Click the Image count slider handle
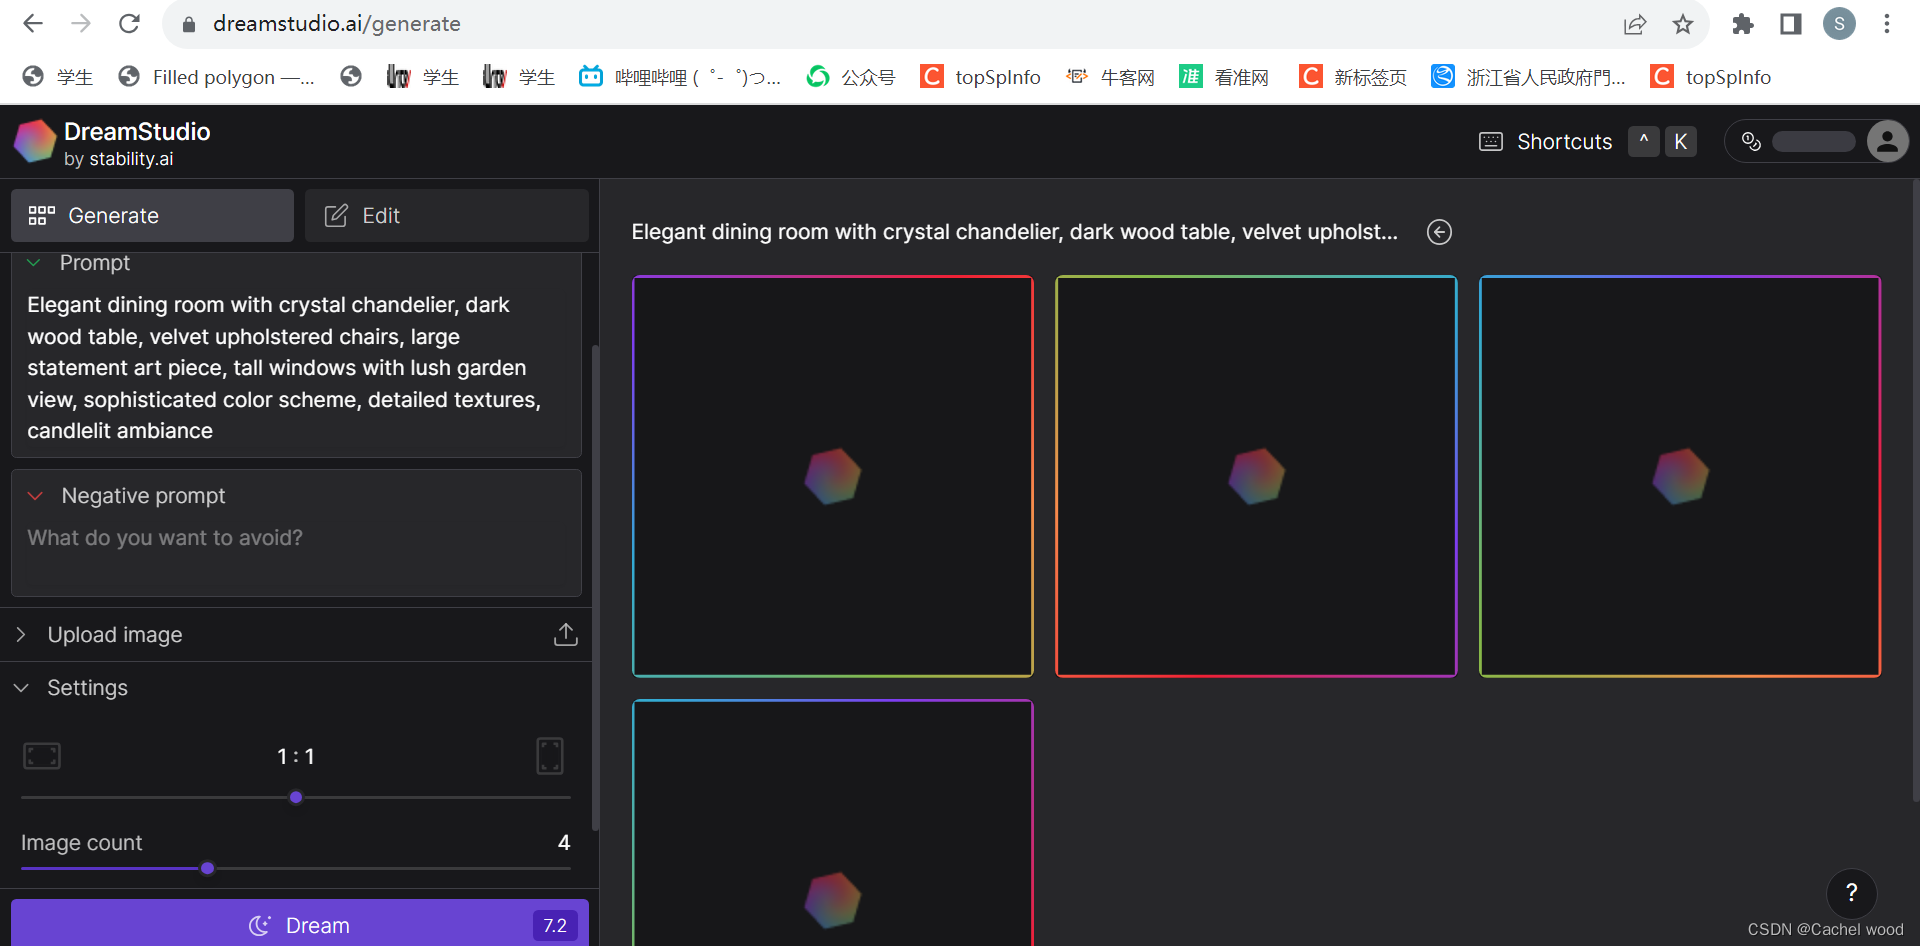This screenshot has width=1920, height=946. tap(207, 868)
